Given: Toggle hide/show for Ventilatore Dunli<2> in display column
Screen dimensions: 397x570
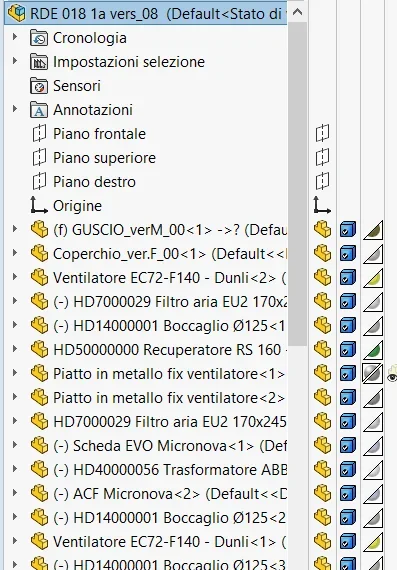Looking at the screenshot, I should tap(322, 277).
